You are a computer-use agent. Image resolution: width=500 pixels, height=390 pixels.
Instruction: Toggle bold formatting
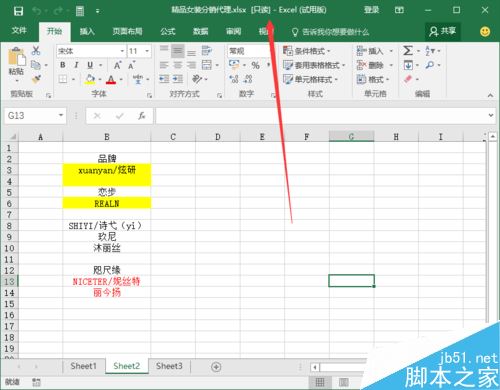(x=63, y=65)
